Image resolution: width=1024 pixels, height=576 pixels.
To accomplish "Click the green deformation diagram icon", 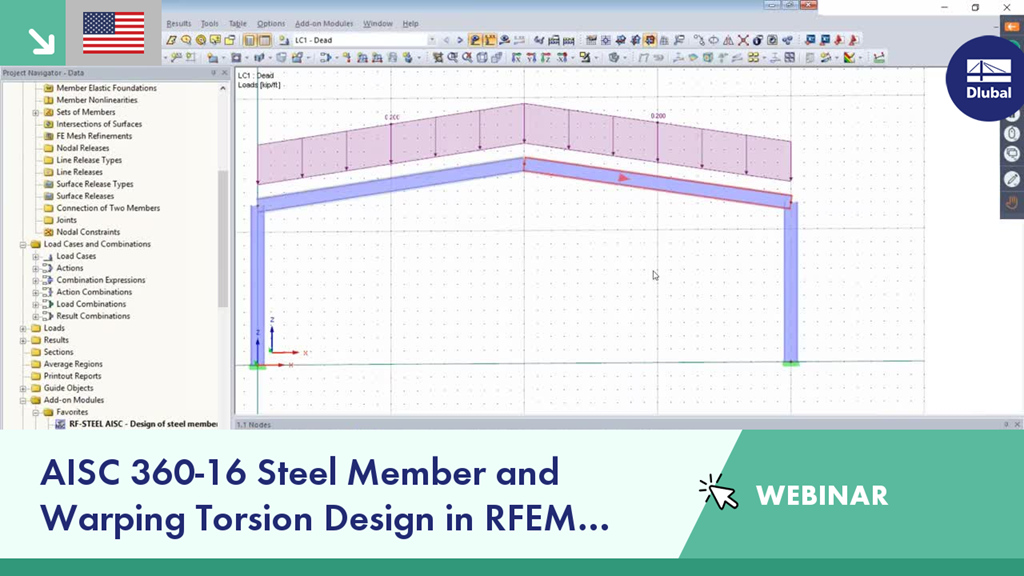I will (x=879, y=57).
